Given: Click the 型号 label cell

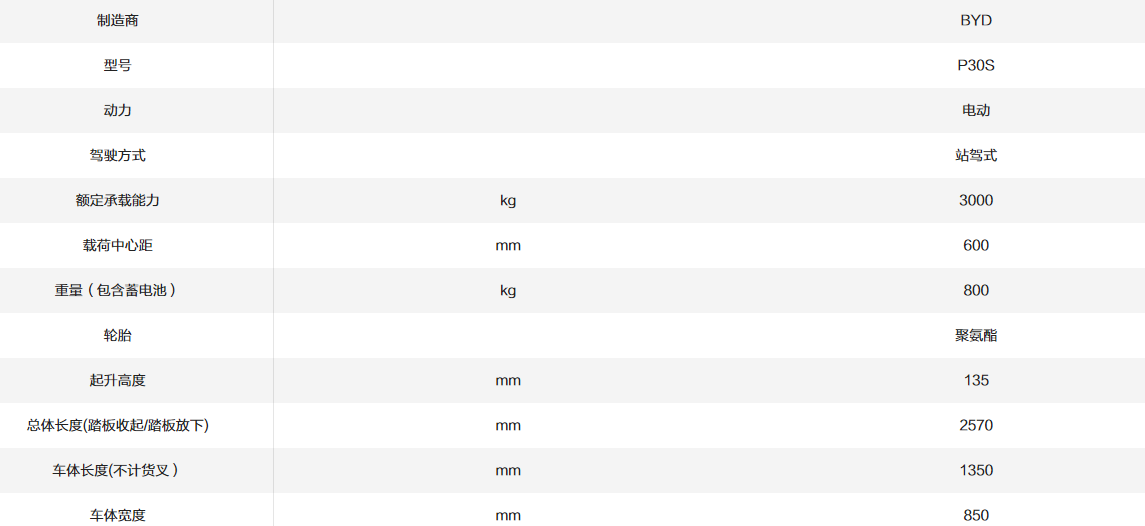Looking at the screenshot, I should click(x=117, y=65).
